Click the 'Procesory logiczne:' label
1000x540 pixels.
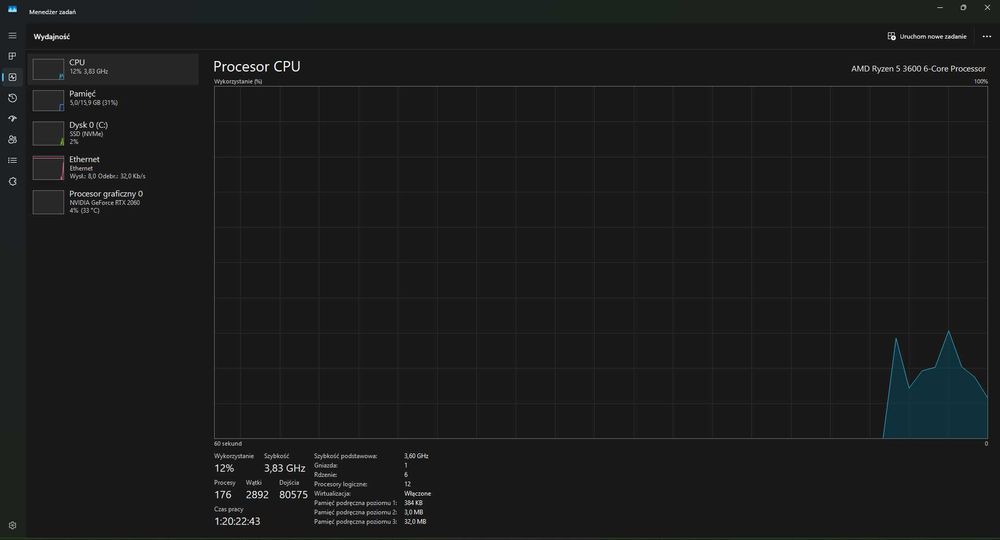pyautogui.click(x=341, y=484)
